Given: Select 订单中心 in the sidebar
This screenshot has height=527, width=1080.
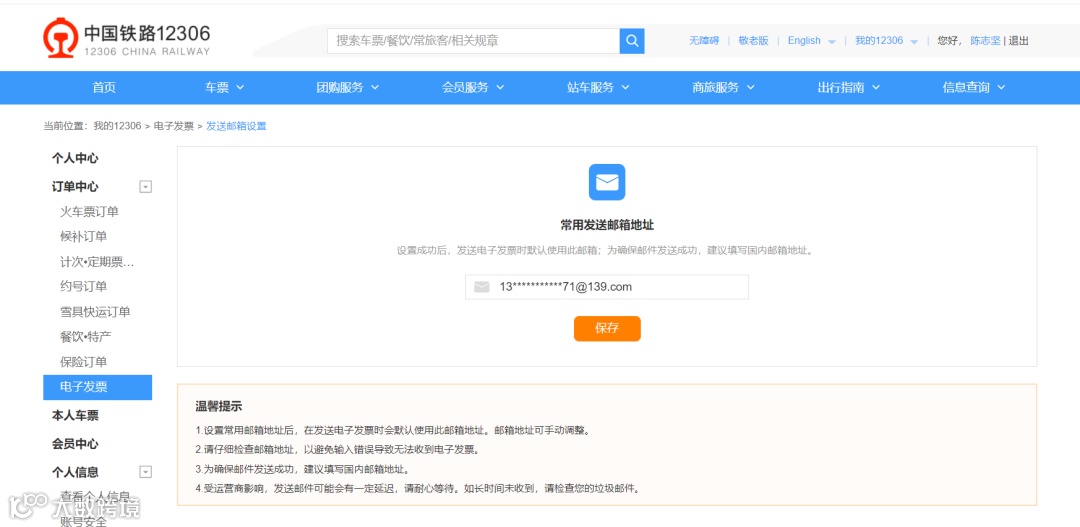Looking at the screenshot, I should pyautogui.click(x=75, y=187).
